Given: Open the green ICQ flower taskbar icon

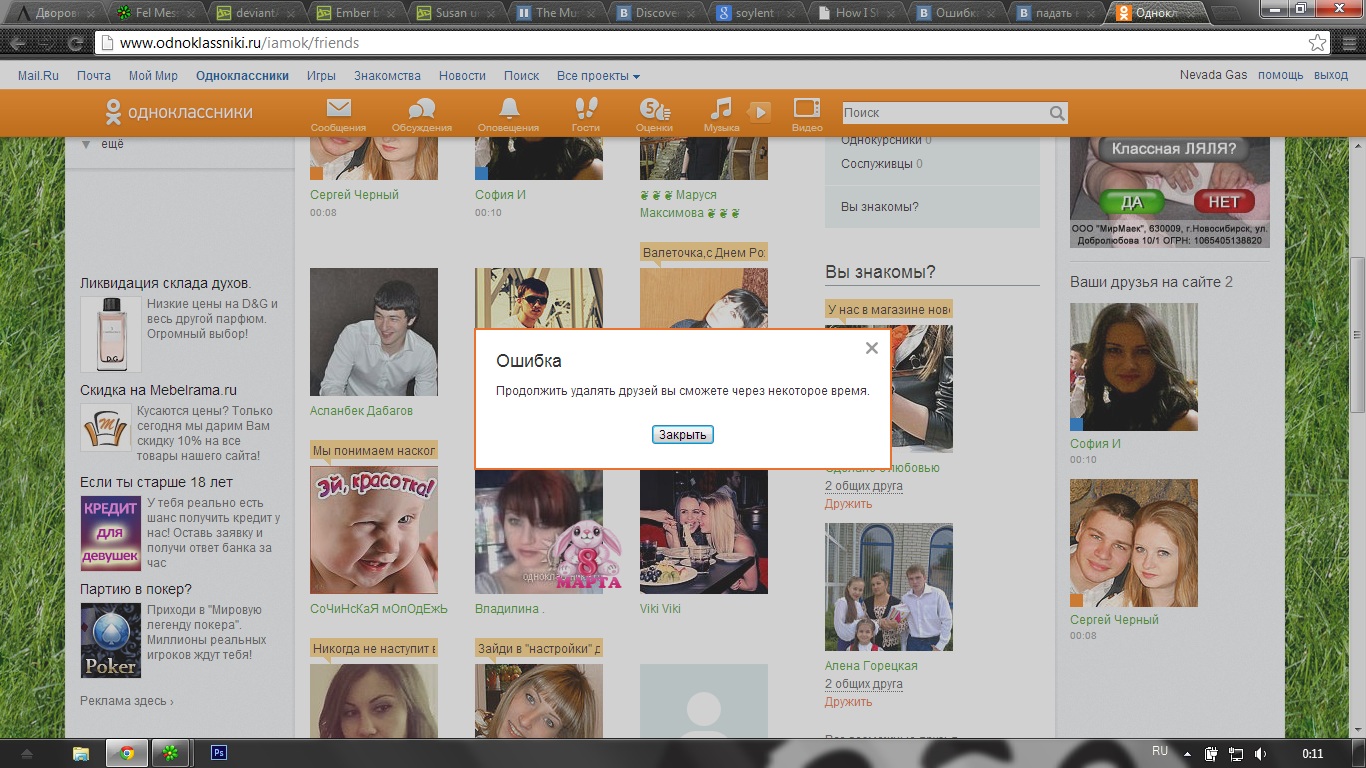Looking at the screenshot, I should point(172,753).
